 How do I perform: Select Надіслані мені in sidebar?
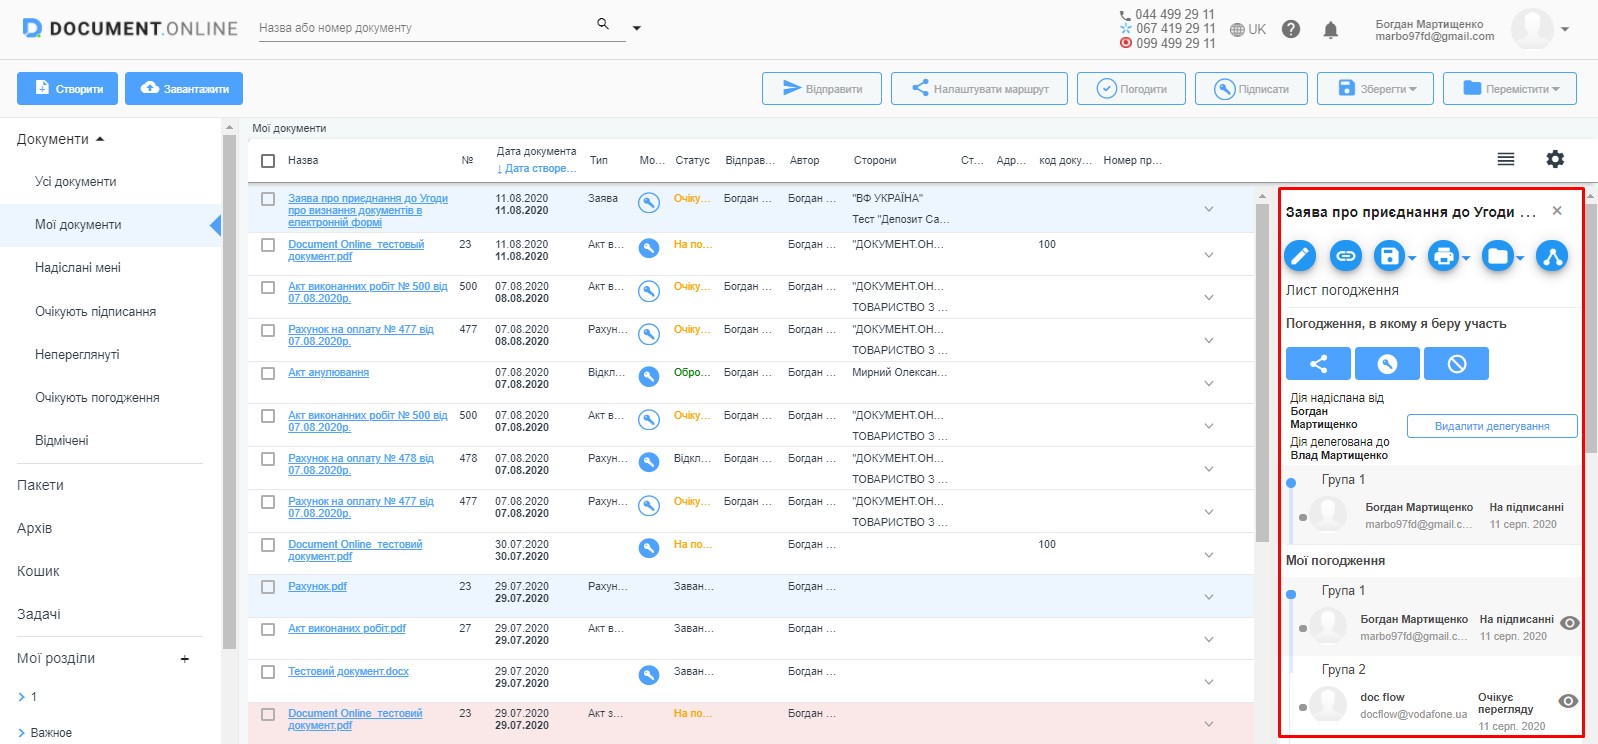78,268
